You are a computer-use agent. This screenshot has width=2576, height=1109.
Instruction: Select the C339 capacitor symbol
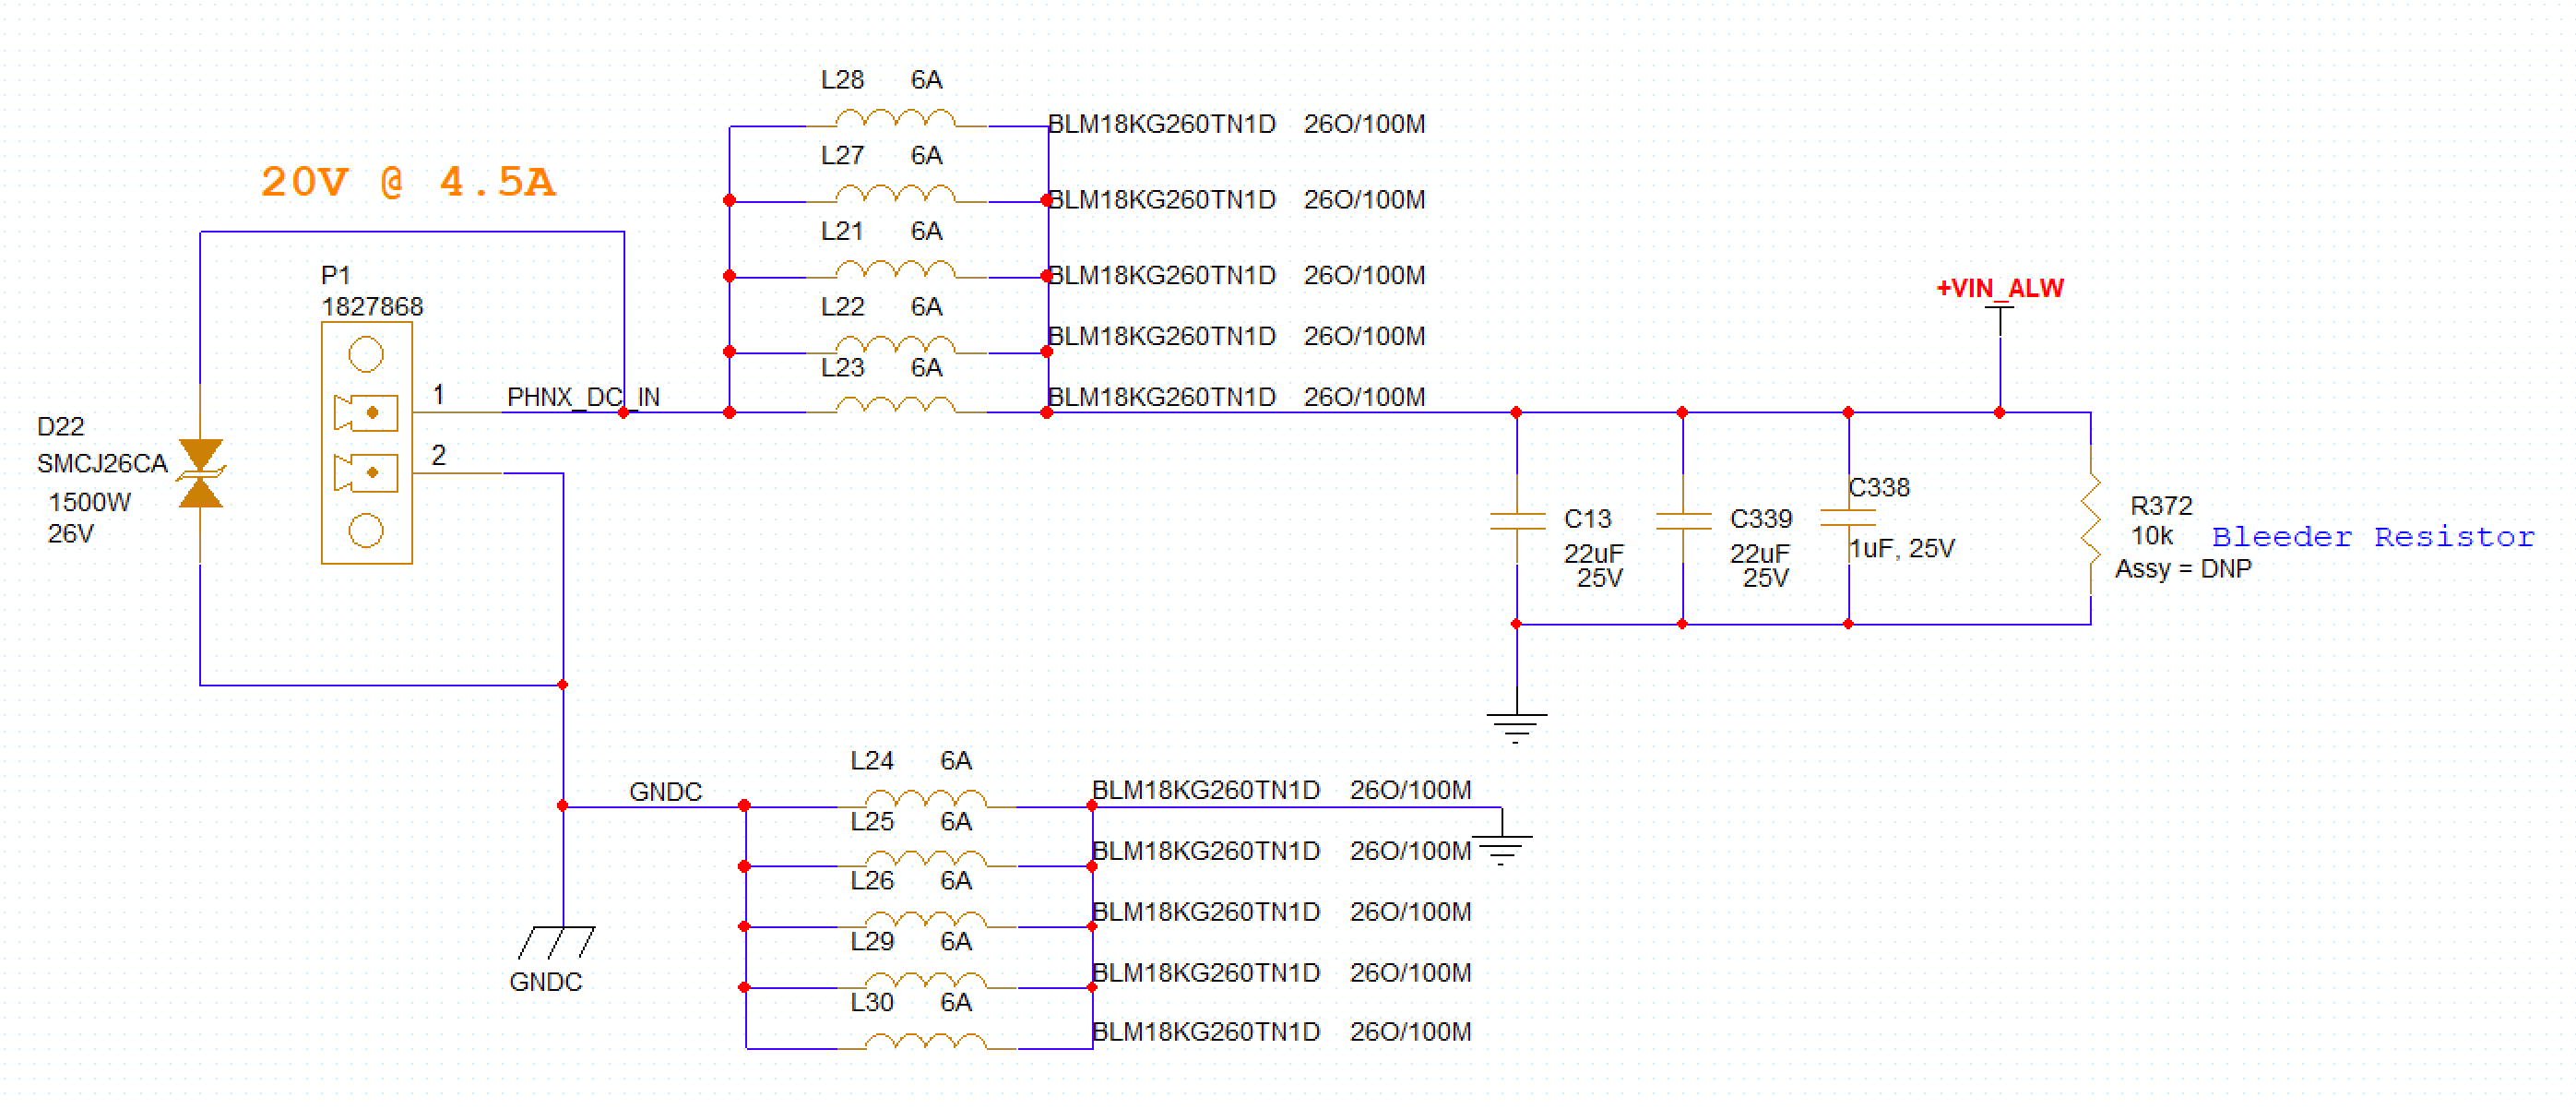click(x=1683, y=520)
